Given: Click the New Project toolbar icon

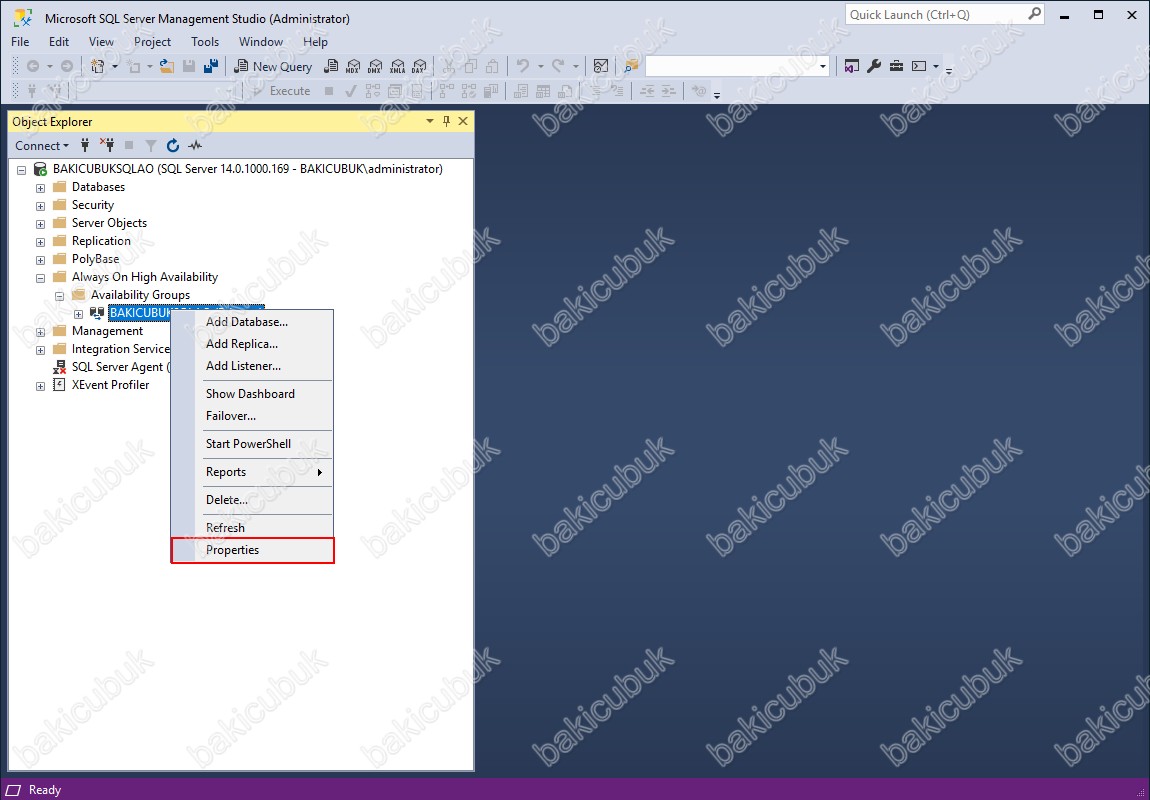Looking at the screenshot, I should pos(97,66).
